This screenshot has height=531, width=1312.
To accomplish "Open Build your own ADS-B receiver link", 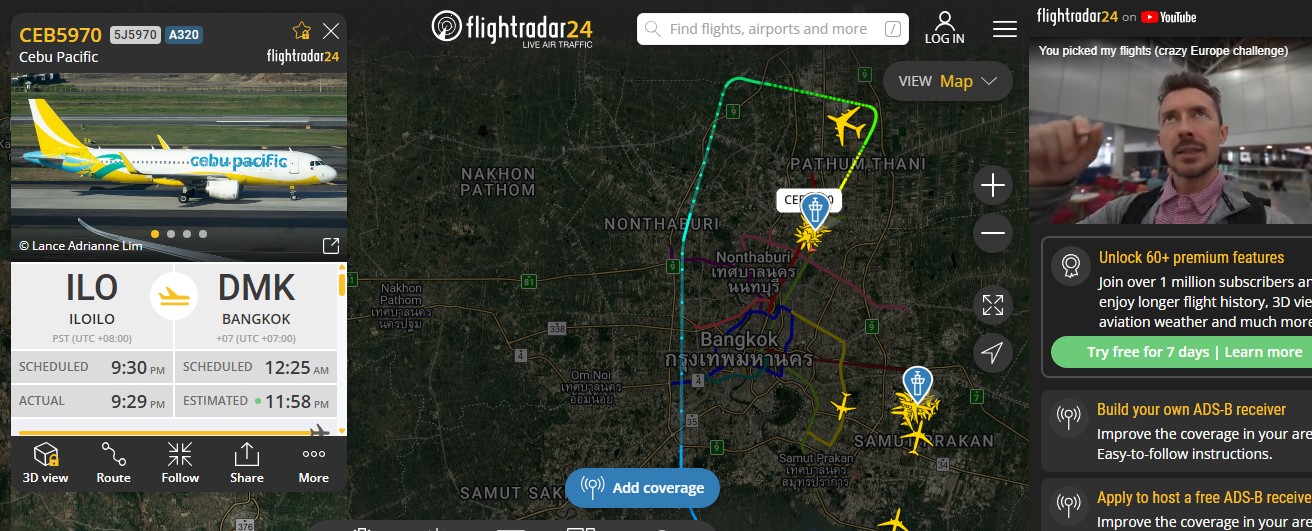I will (x=1191, y=409).
